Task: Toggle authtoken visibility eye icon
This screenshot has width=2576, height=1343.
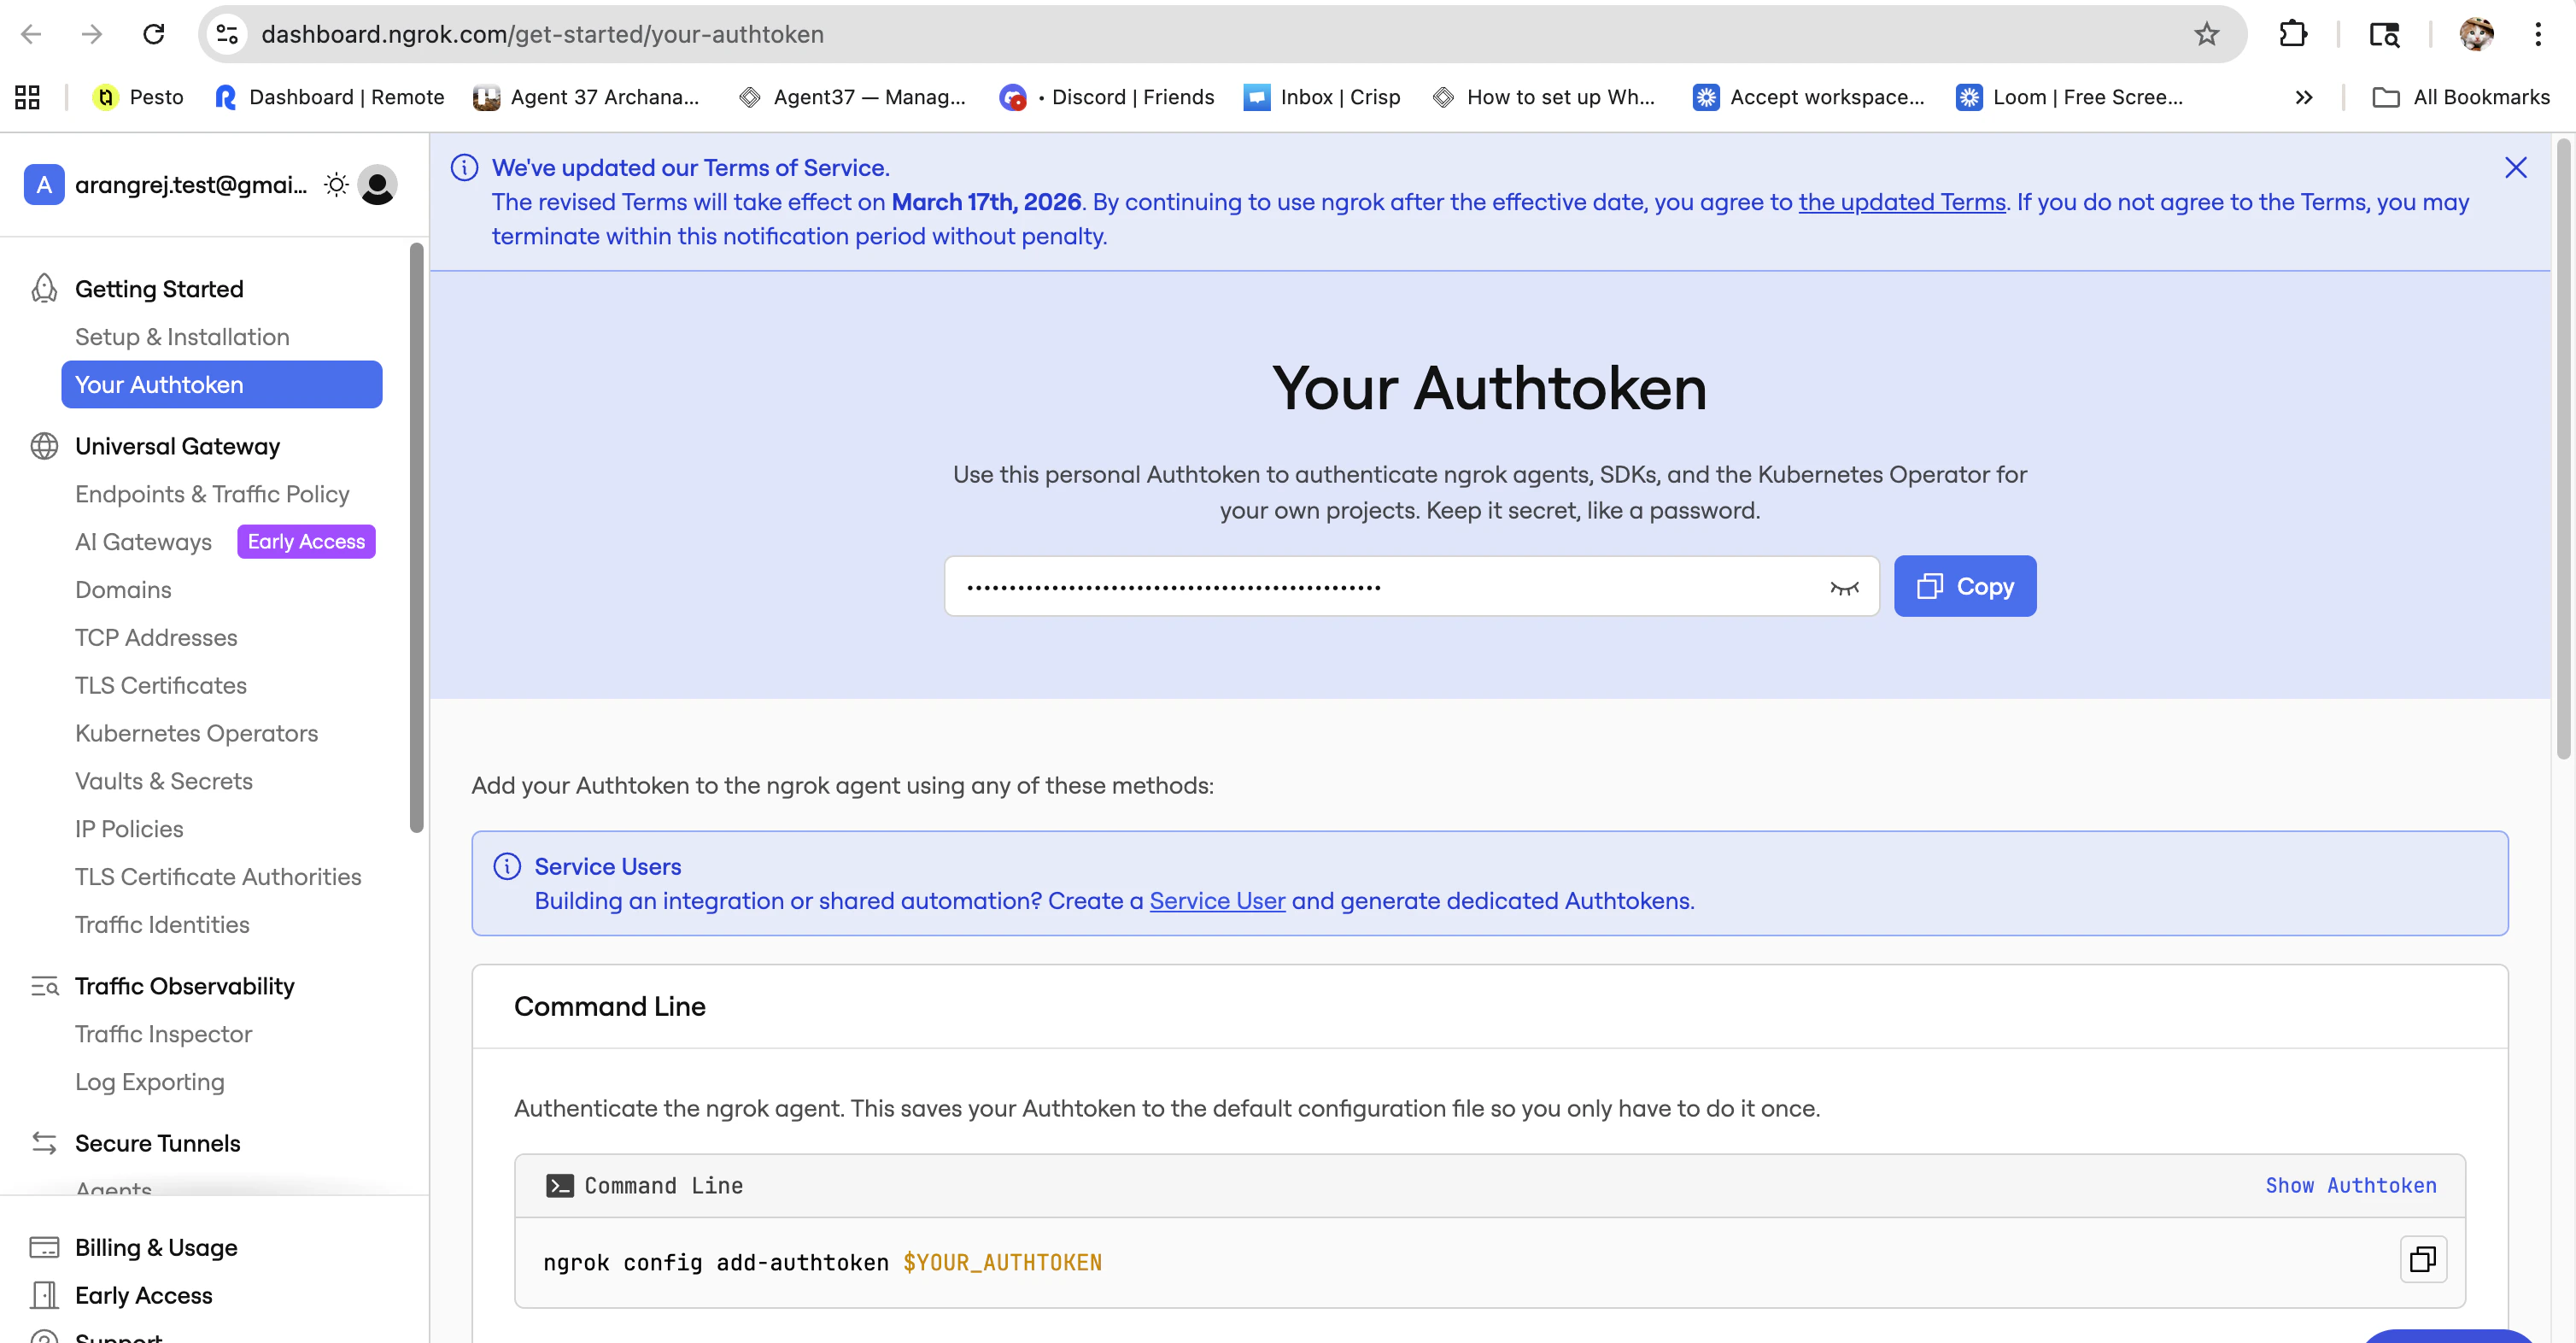Action: 1843,587
